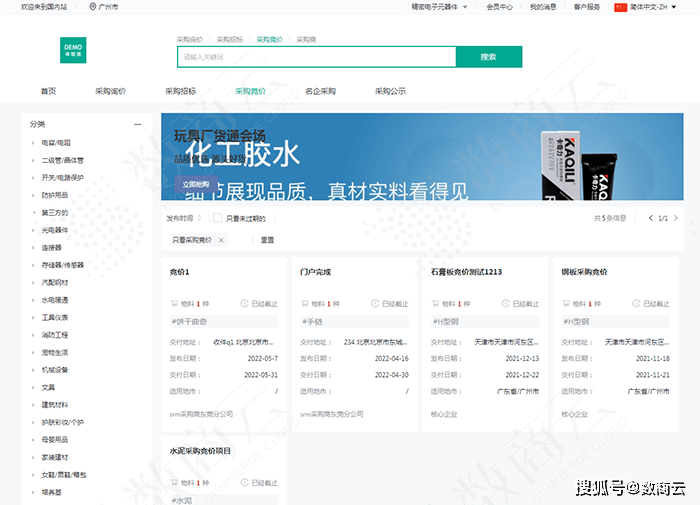This screenshot has height=505, width=700.
Task: Select the 水电暖通 category
Action: coord(54,300)
